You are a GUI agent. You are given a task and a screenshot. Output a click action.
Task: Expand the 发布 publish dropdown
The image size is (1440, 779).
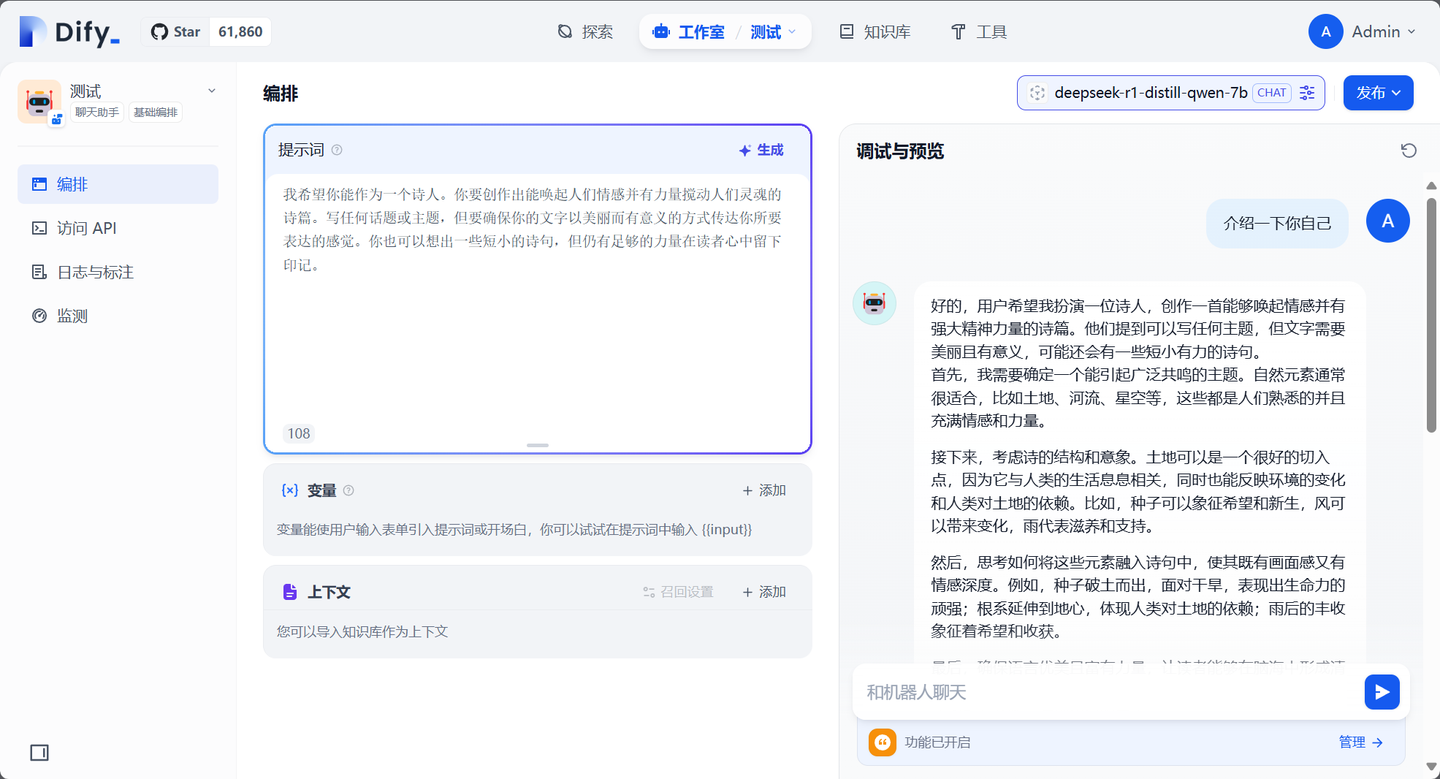(x=1378, y=92)
